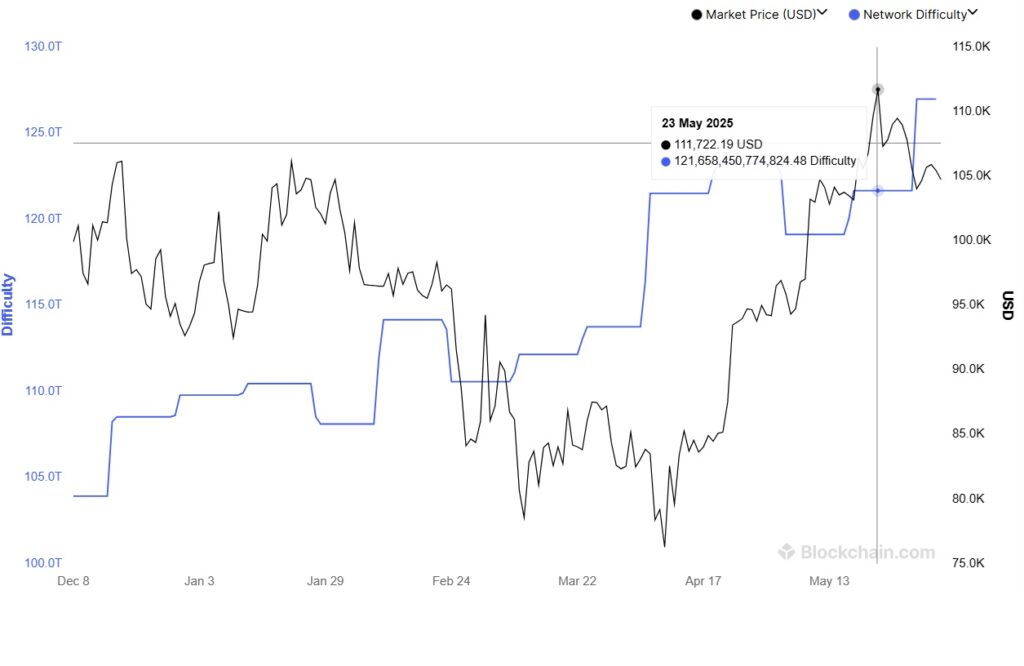The image size is (1024, 666).
Task: Click the Blockchain.com watermark text
Action: pos(867,552)
